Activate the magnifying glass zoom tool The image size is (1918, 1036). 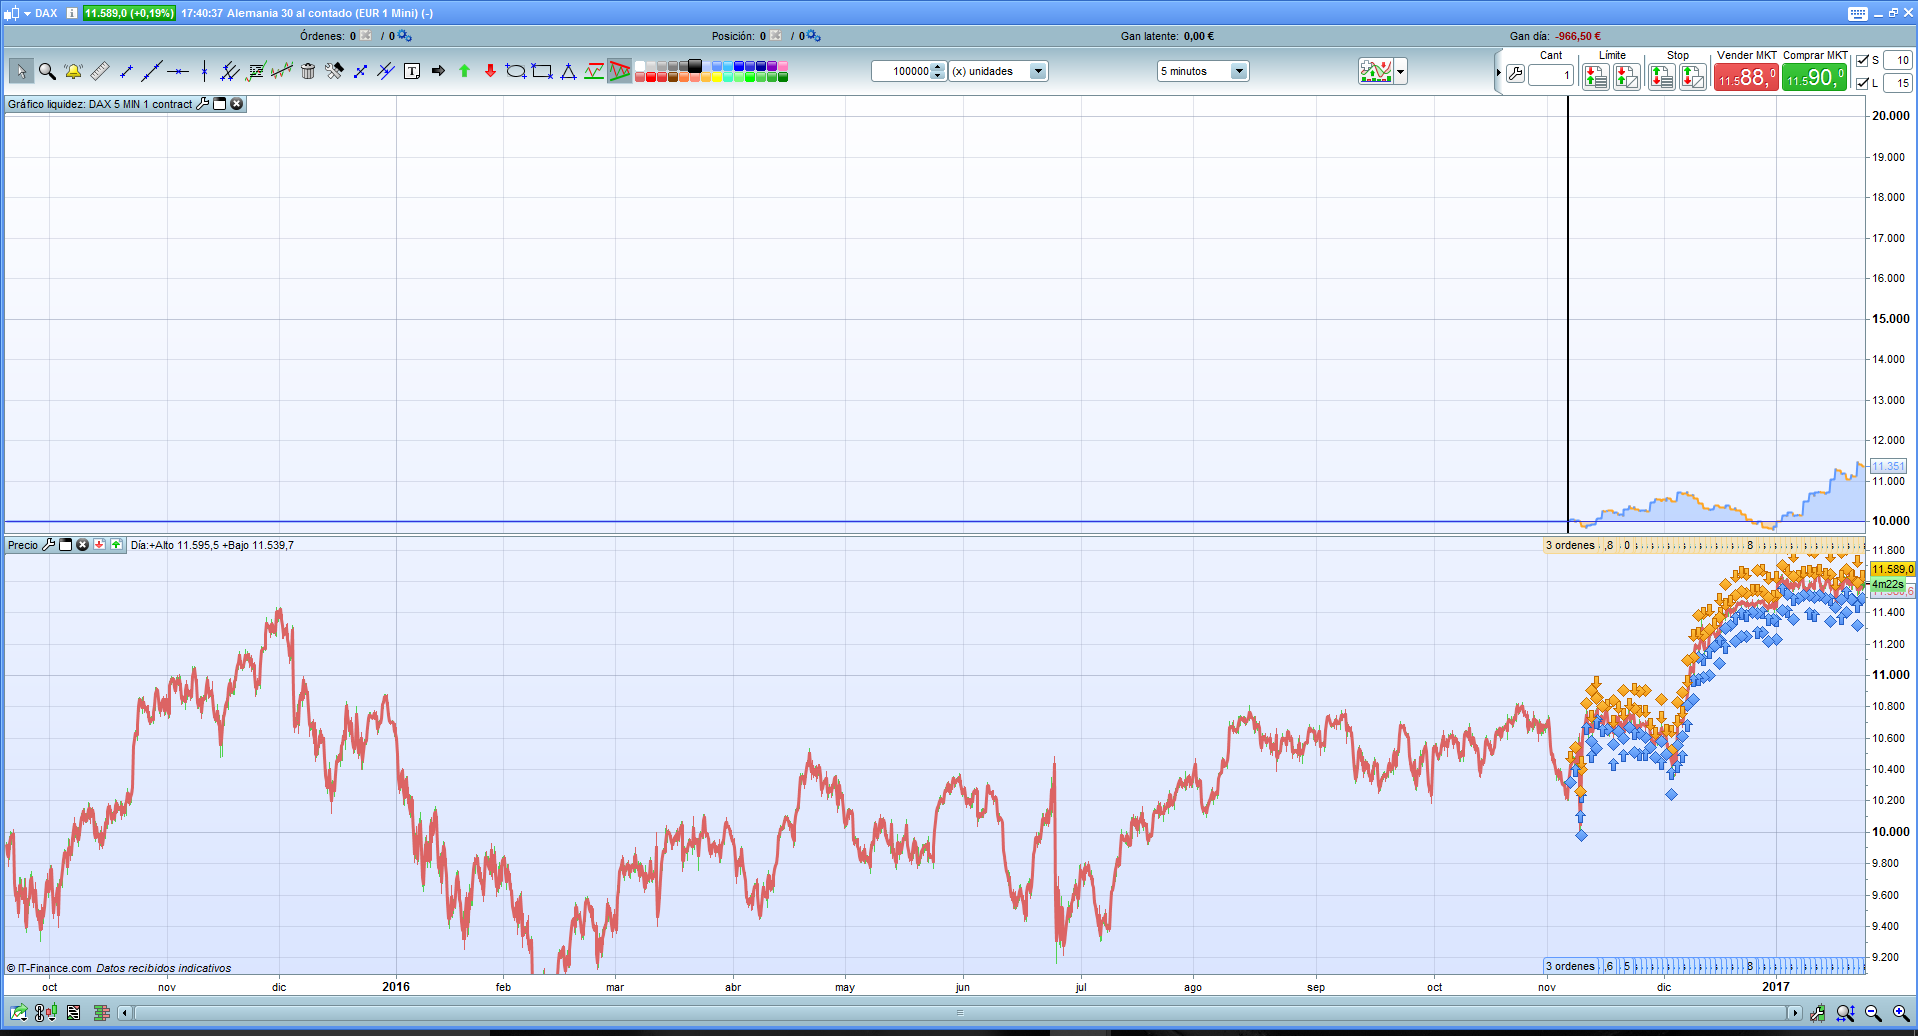click(47, 71)
